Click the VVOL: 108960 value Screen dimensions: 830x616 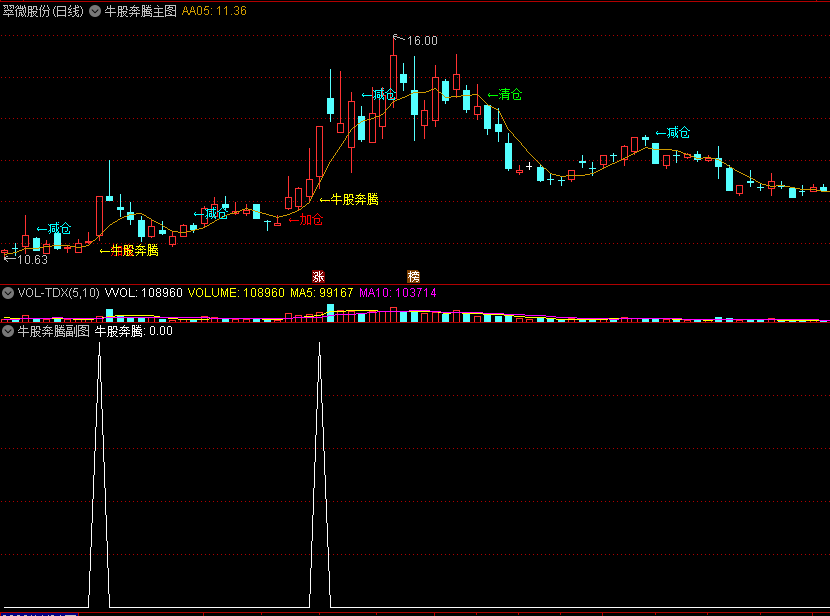coord(143,293)
